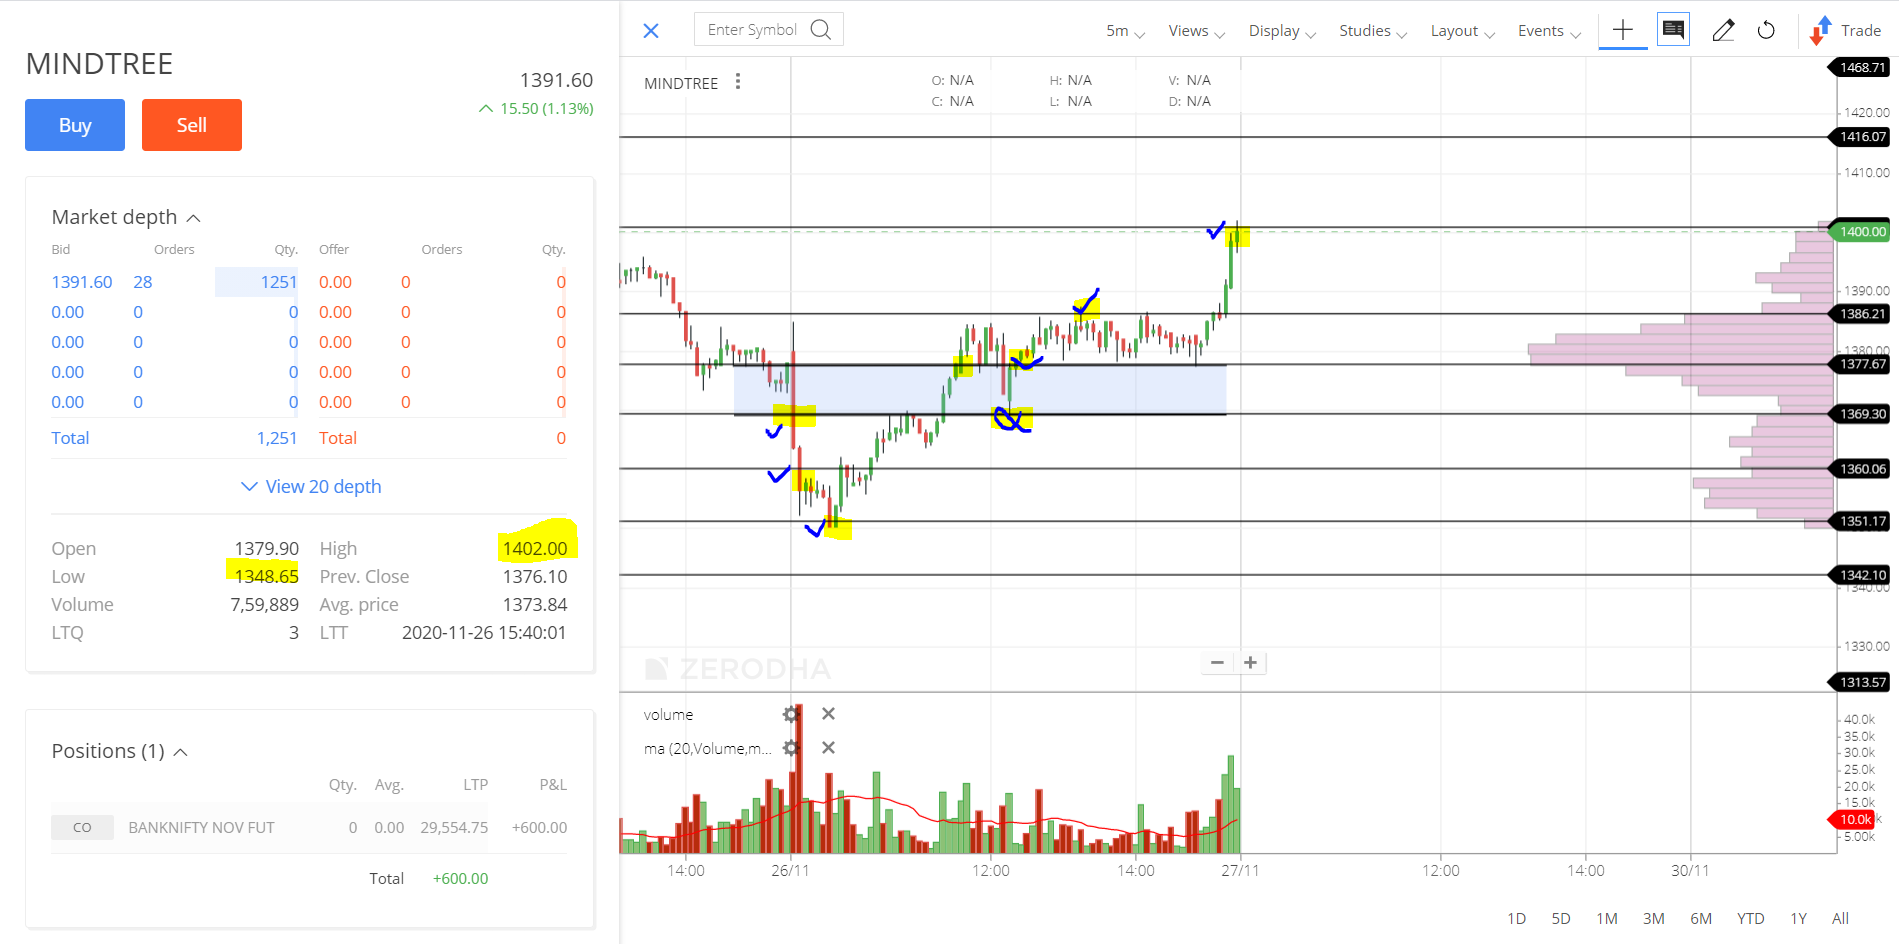1899x944 pixels.
Task: Click the 1313.57 bottom price label
Action: point(1861,682)
